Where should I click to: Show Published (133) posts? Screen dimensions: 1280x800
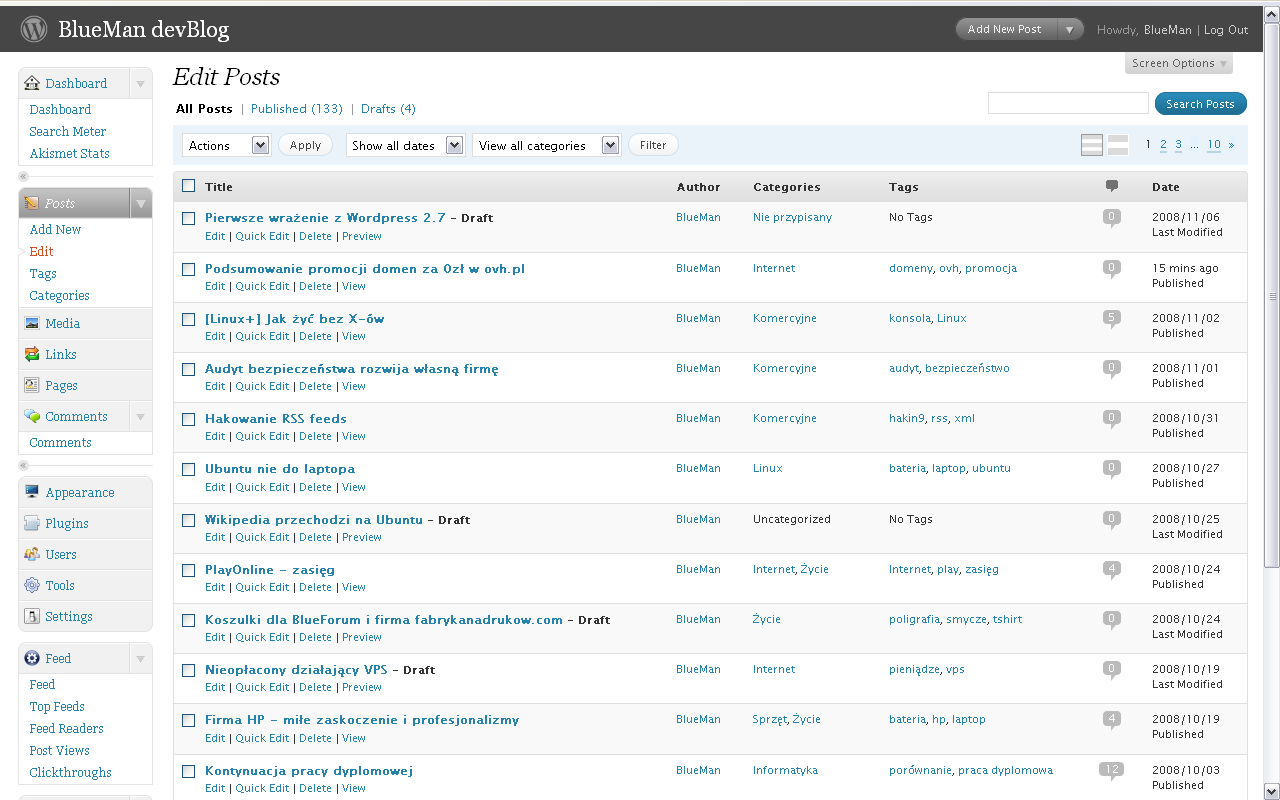coord(297,109)
